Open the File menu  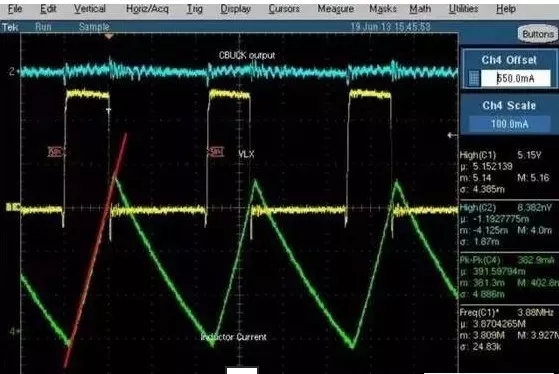click(15, 9)
